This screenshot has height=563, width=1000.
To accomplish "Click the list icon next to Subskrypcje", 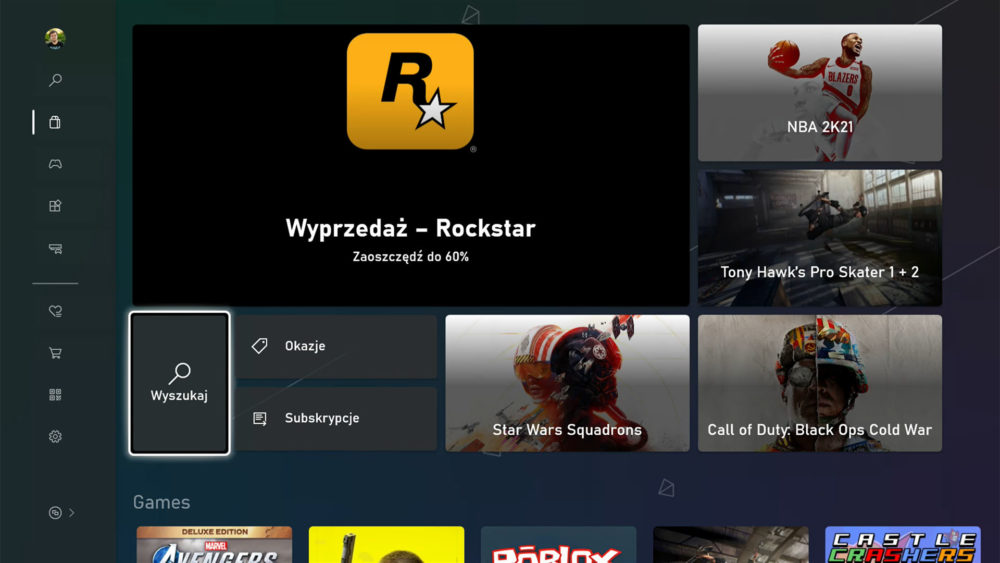I will [260, 418].
